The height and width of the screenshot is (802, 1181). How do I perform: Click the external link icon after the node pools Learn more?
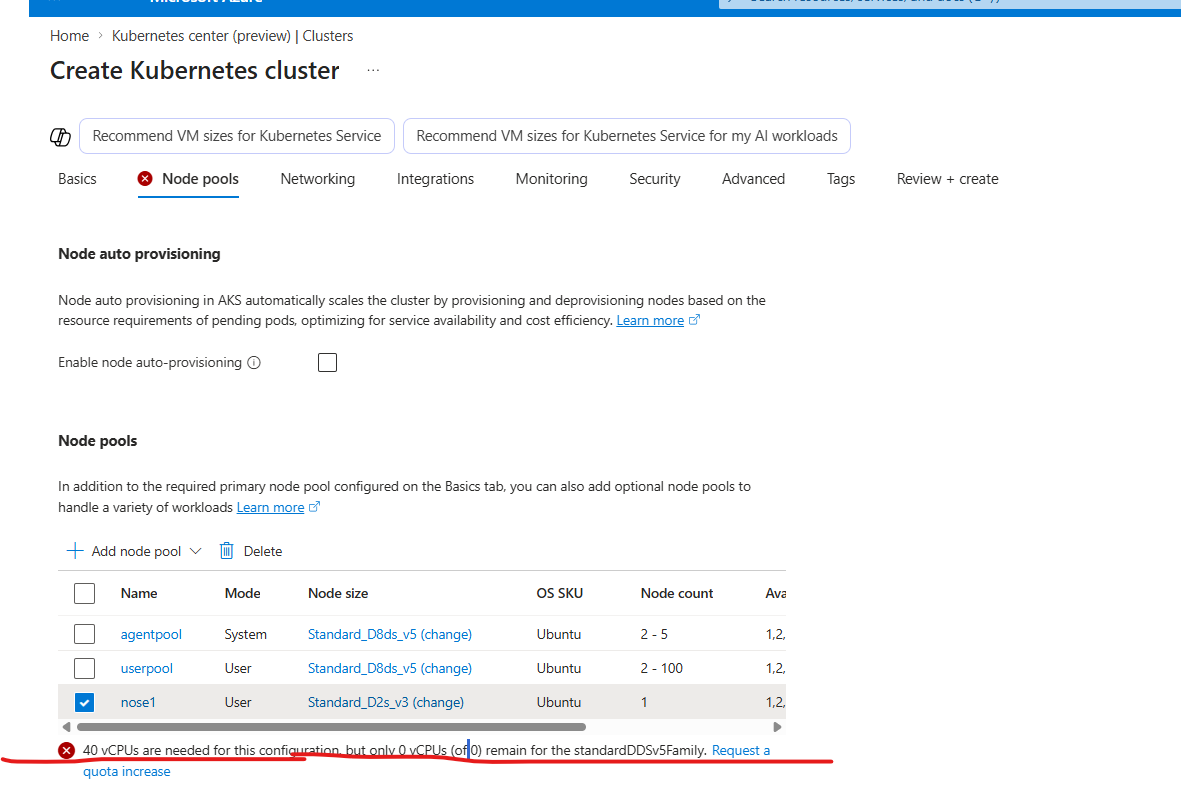coord(315,507)
